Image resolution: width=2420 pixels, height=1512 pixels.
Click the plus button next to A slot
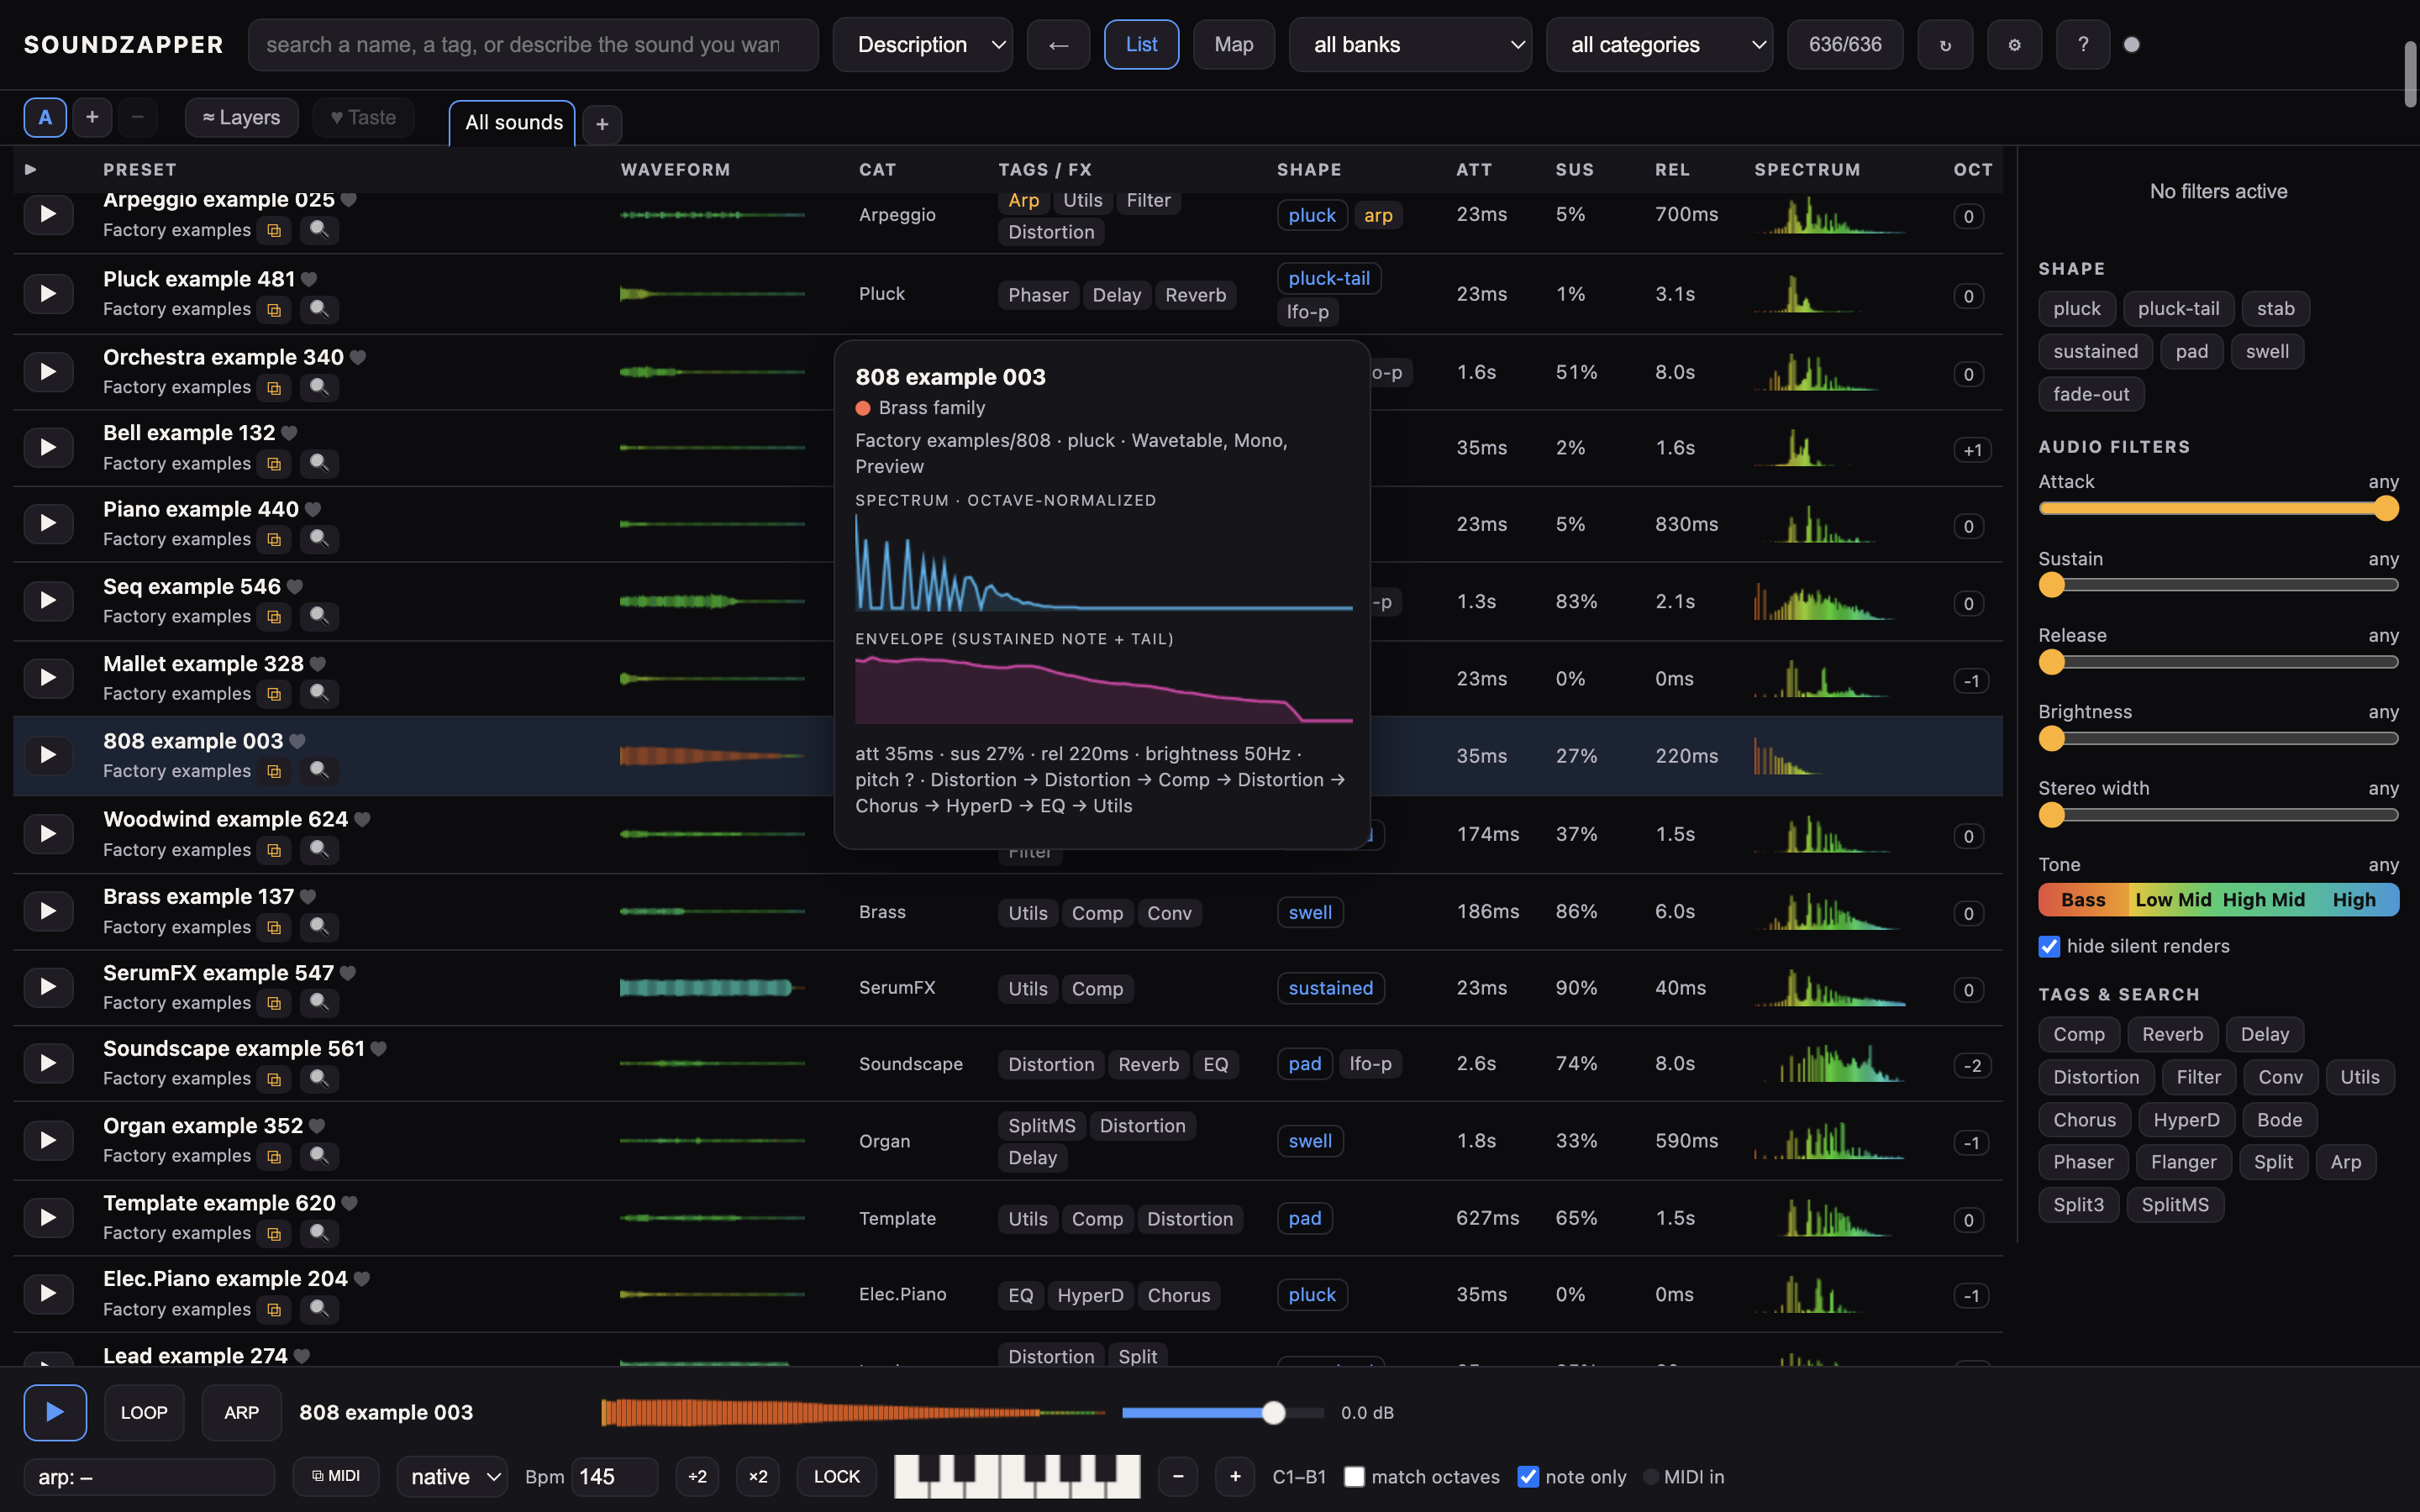92,117
